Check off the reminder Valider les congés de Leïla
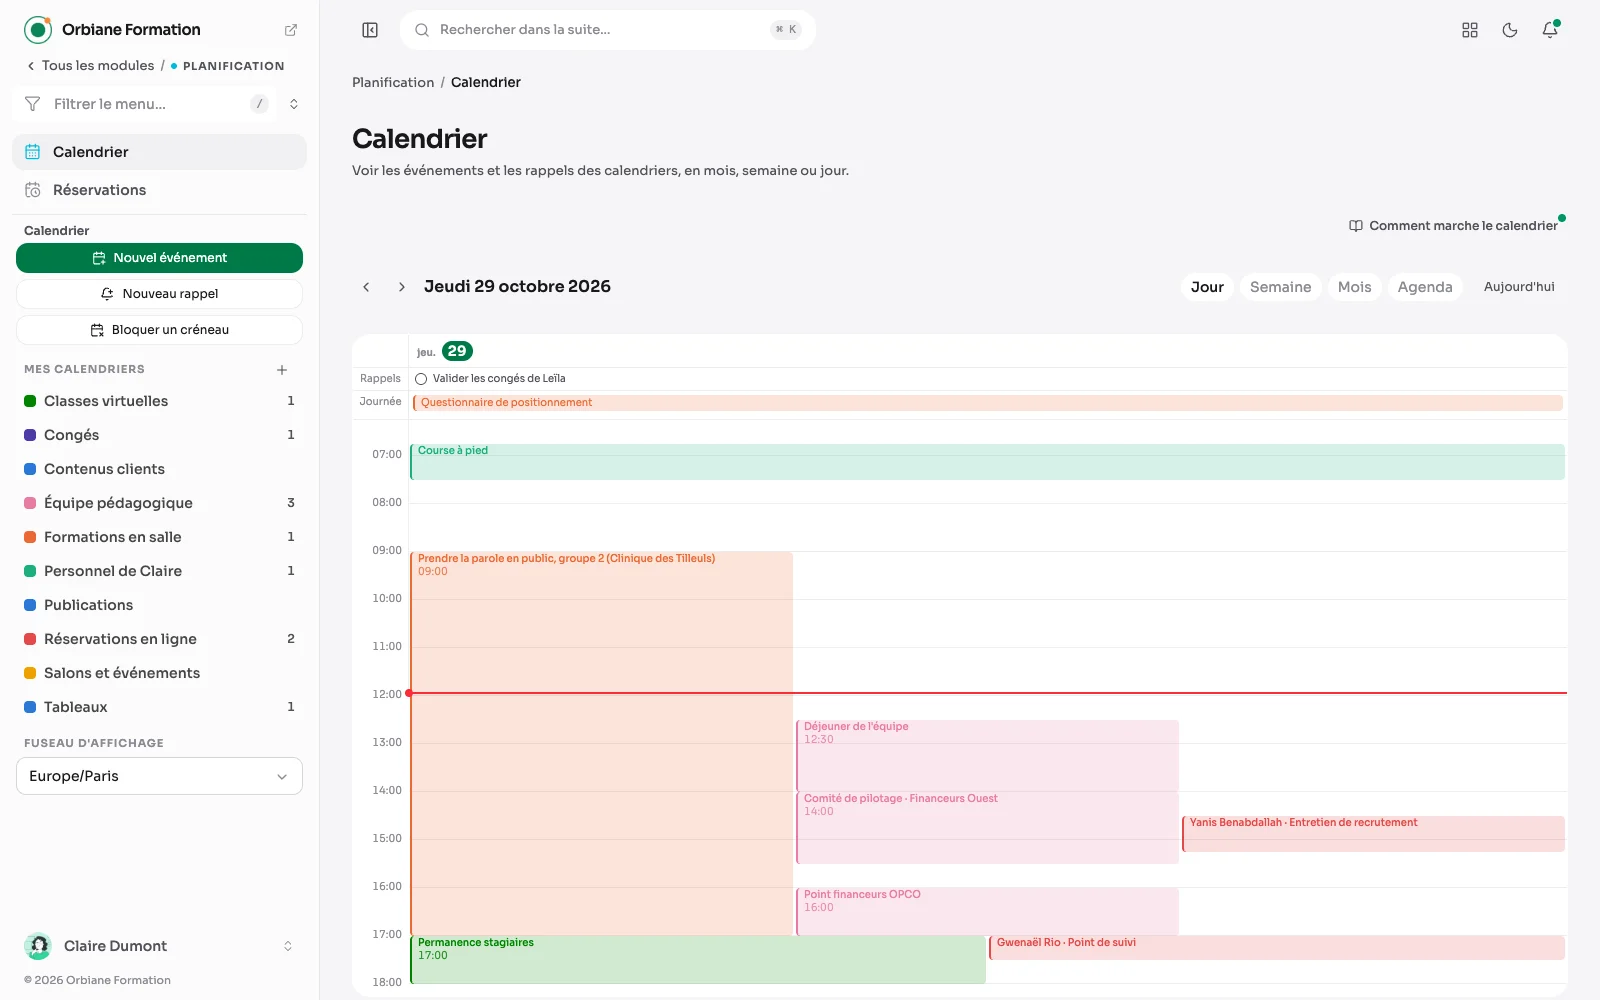1600x1000 pixels. pos(421,379)
